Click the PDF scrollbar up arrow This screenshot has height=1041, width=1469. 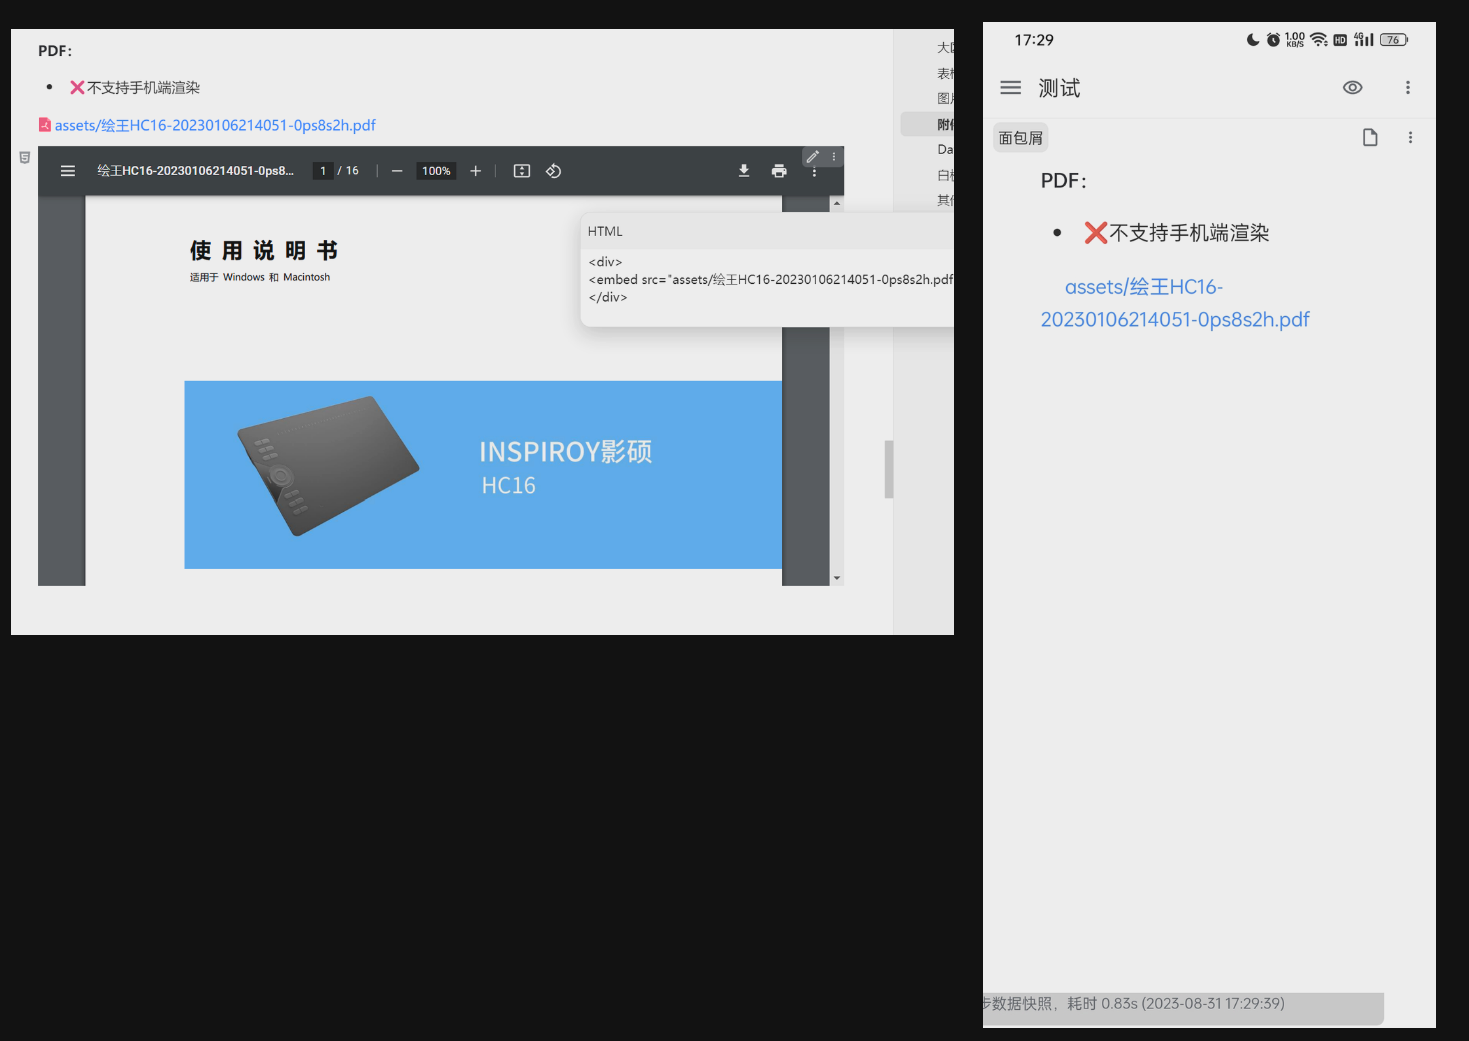click(x=837, y=203)
